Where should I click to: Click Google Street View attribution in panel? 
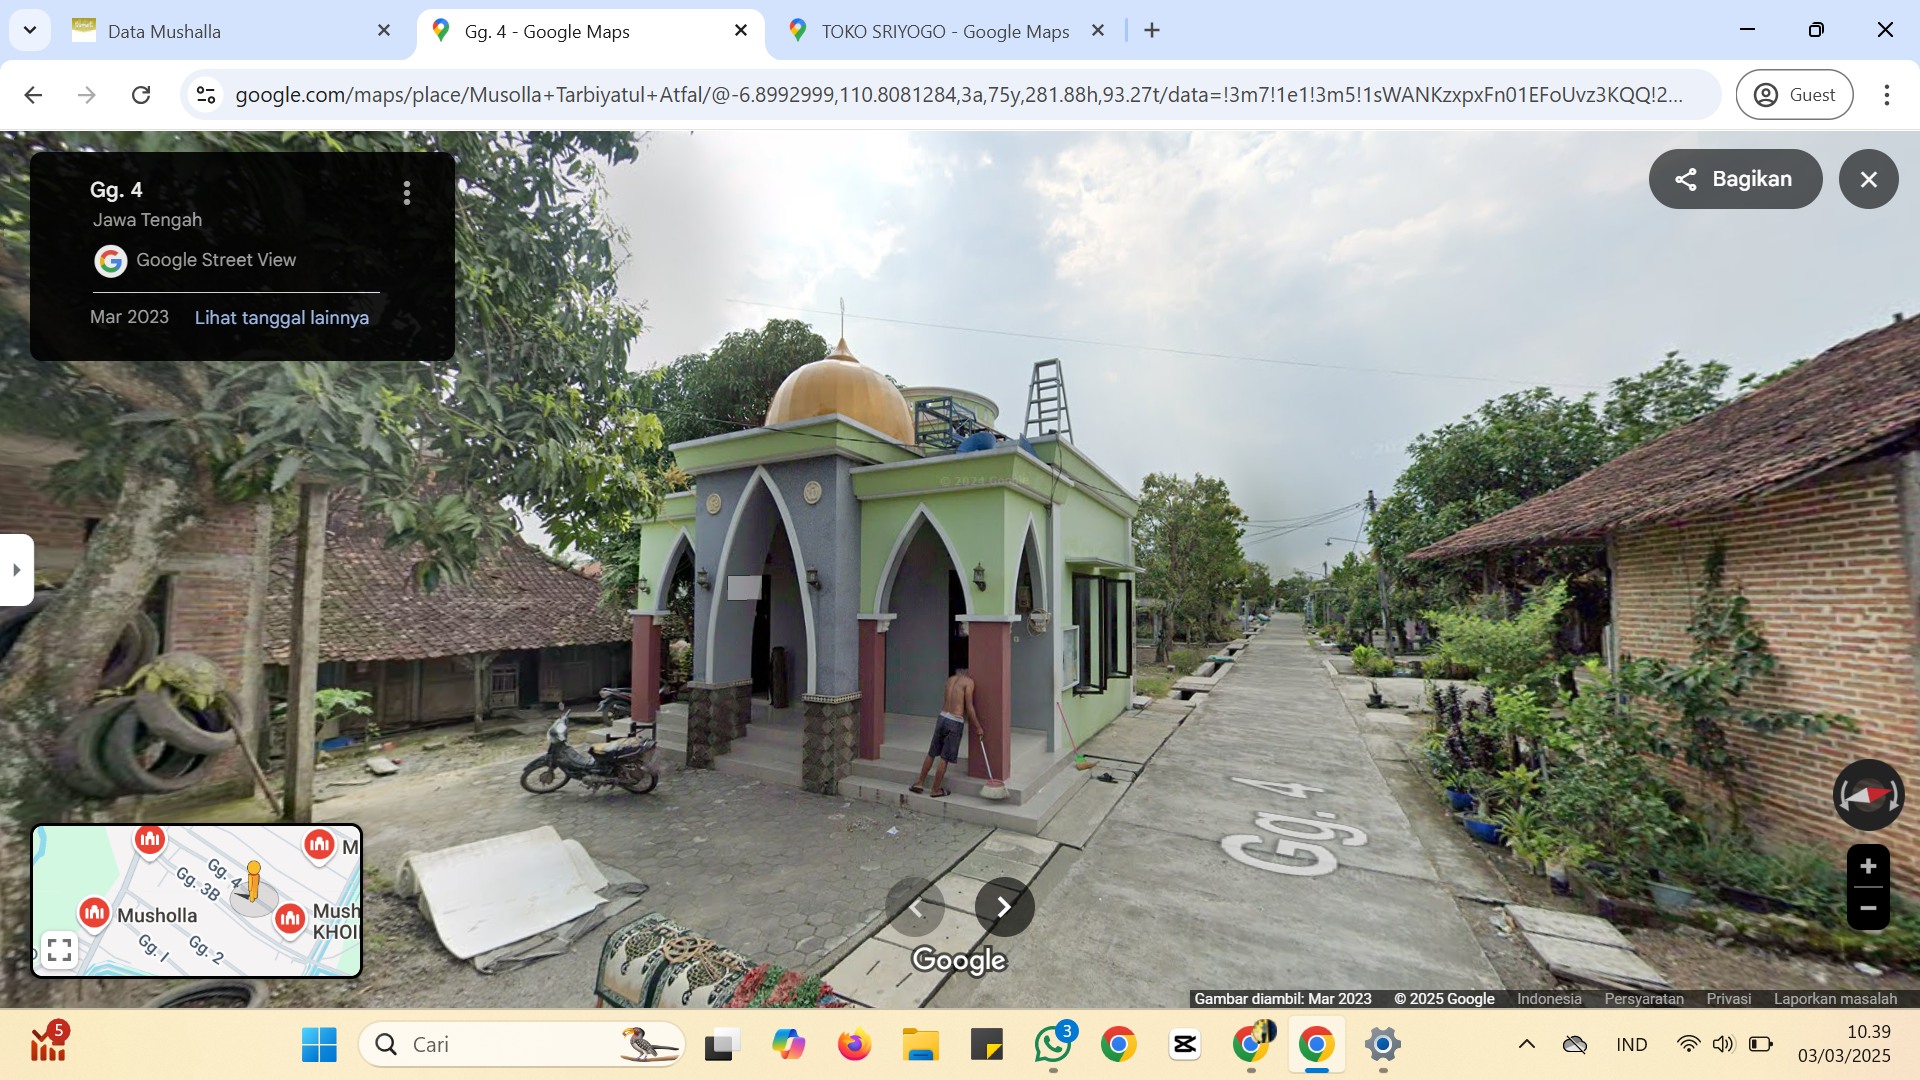click(x=216, y=260)
